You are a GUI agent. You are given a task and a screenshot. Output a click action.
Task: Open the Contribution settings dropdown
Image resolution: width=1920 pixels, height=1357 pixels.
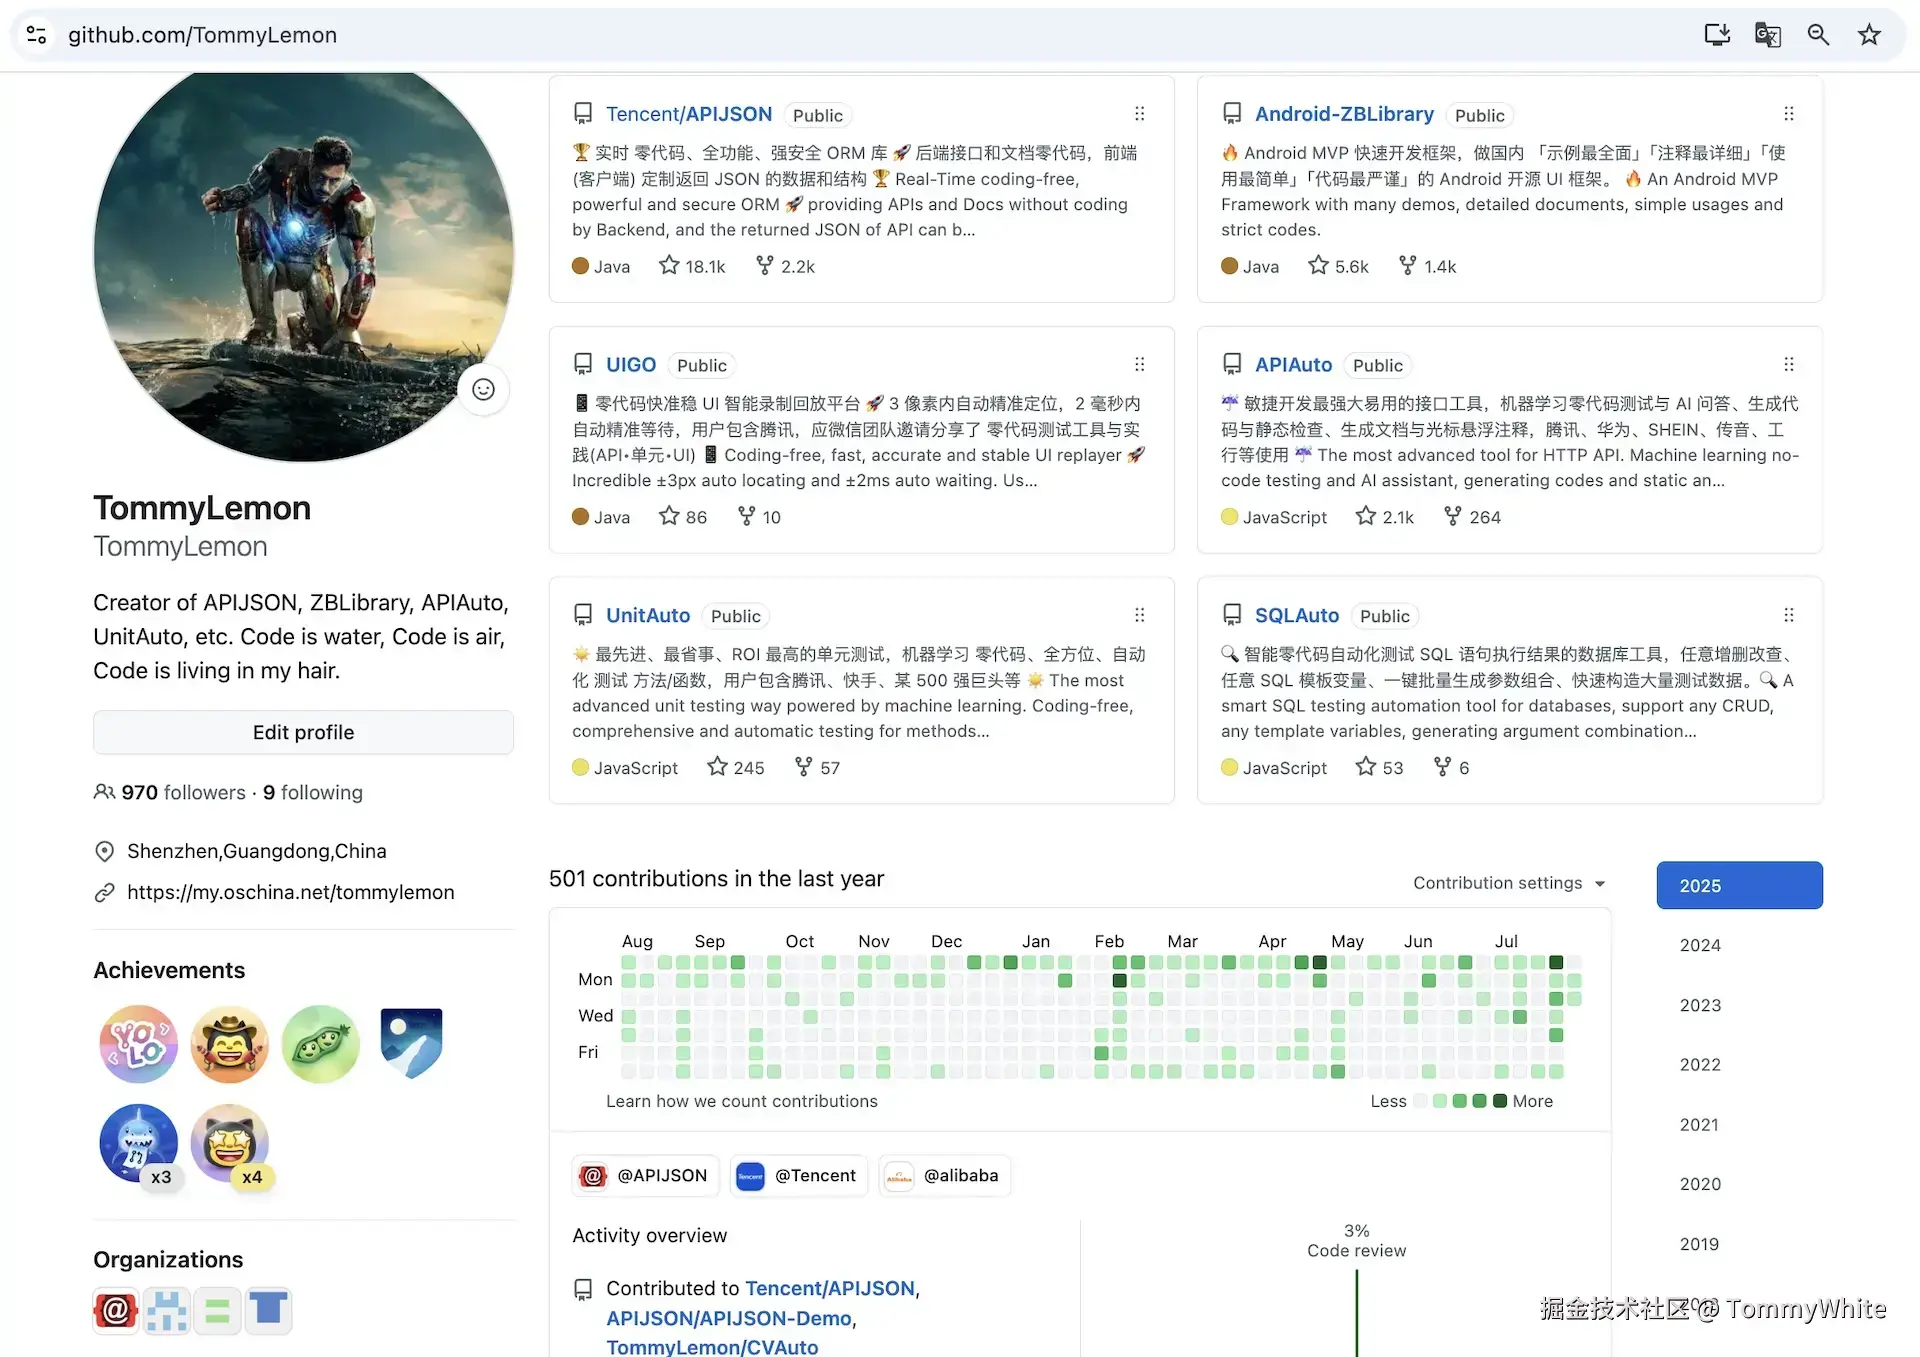click(x=1508, y=883)
